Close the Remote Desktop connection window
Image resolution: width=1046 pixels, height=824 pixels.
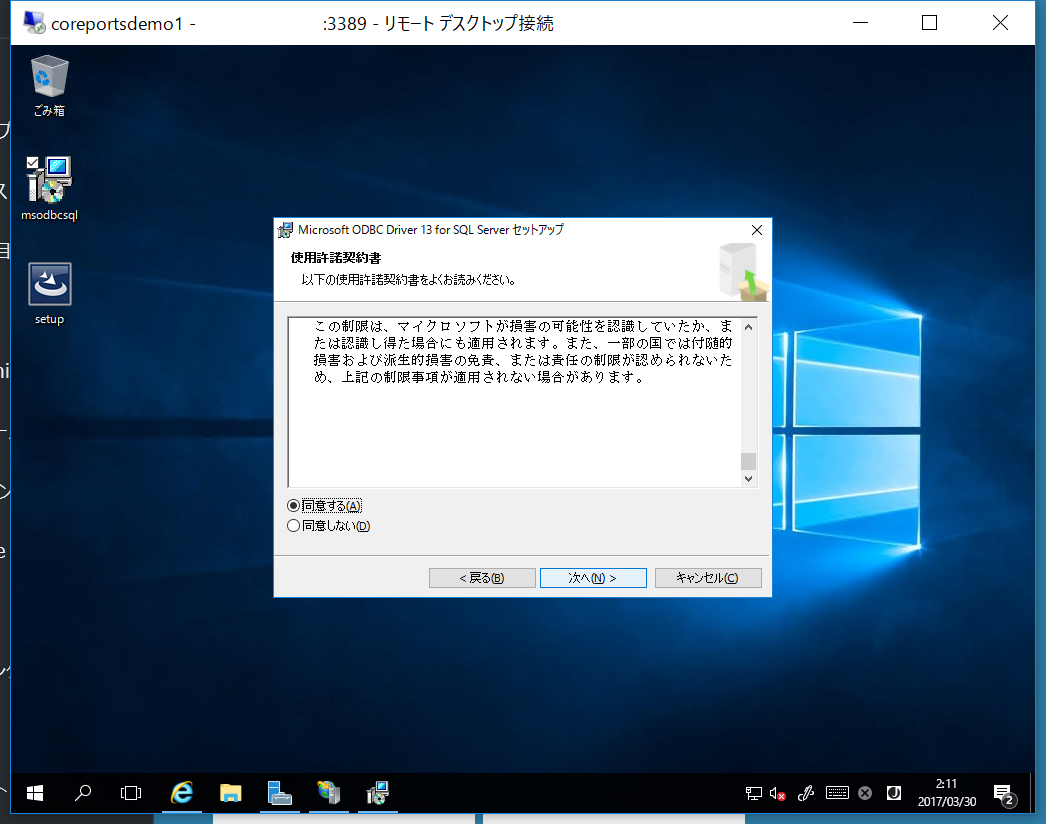pos(1000,23)
